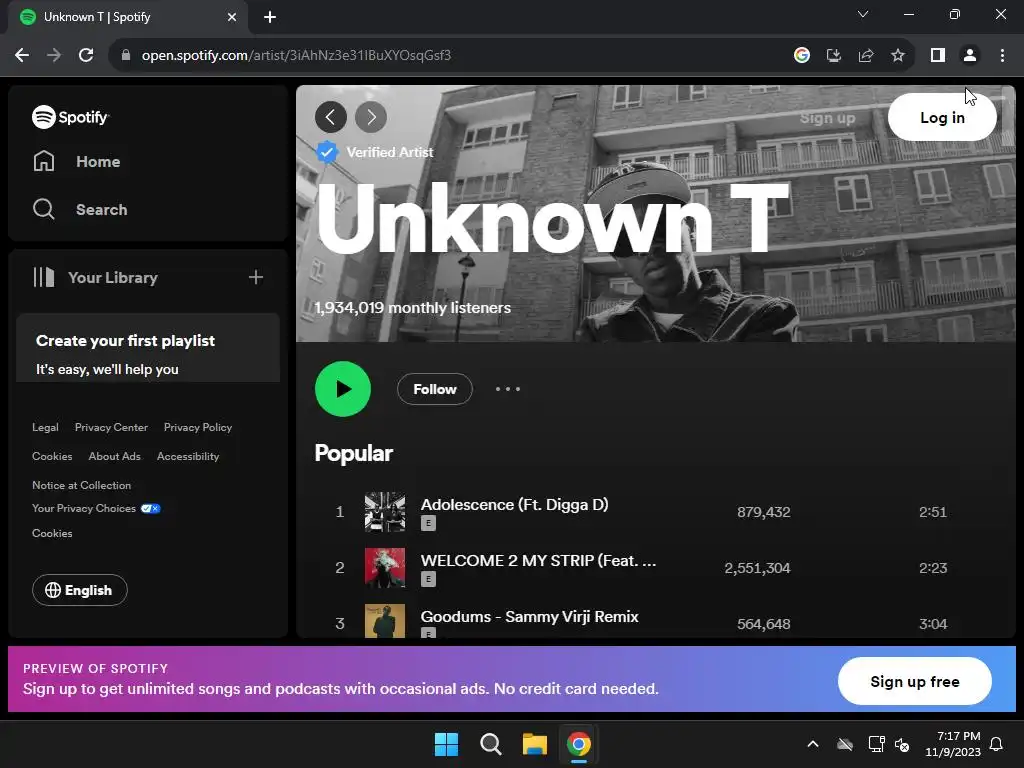The image size is (1024, 768).
Task: Open Notice at Collection link
Action: click(82, 485)
